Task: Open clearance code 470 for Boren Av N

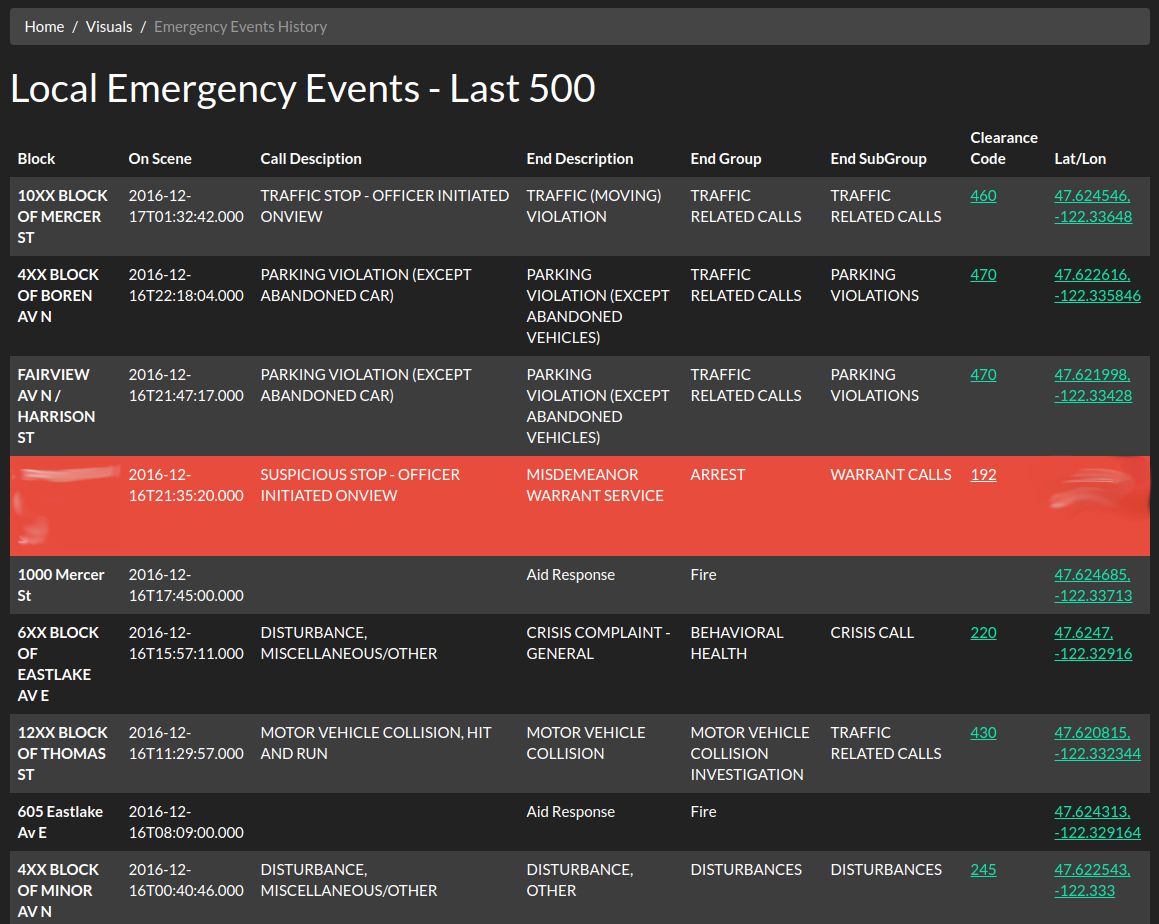Action: (x=983, y=275)
